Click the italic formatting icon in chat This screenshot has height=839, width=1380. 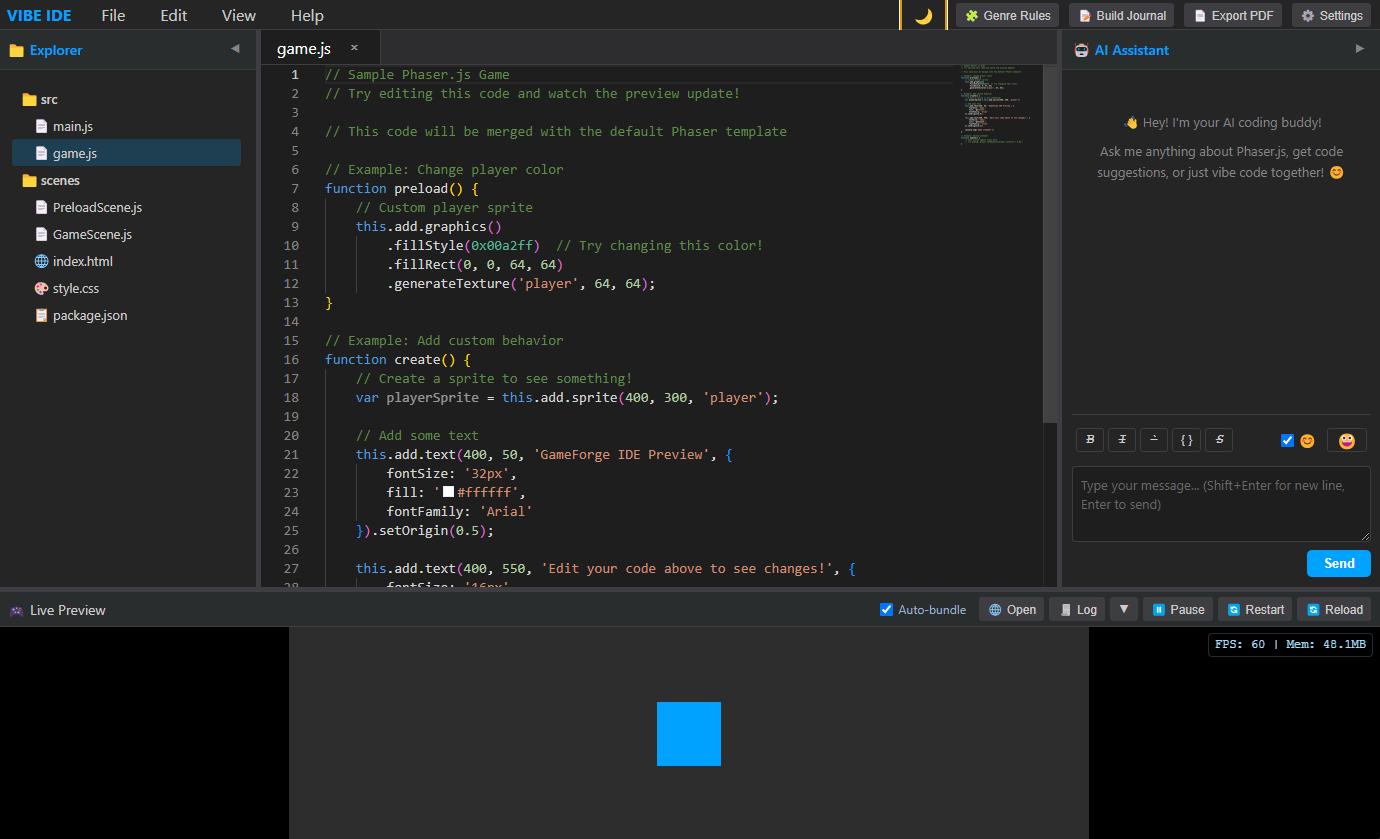tap(1122, 440)
